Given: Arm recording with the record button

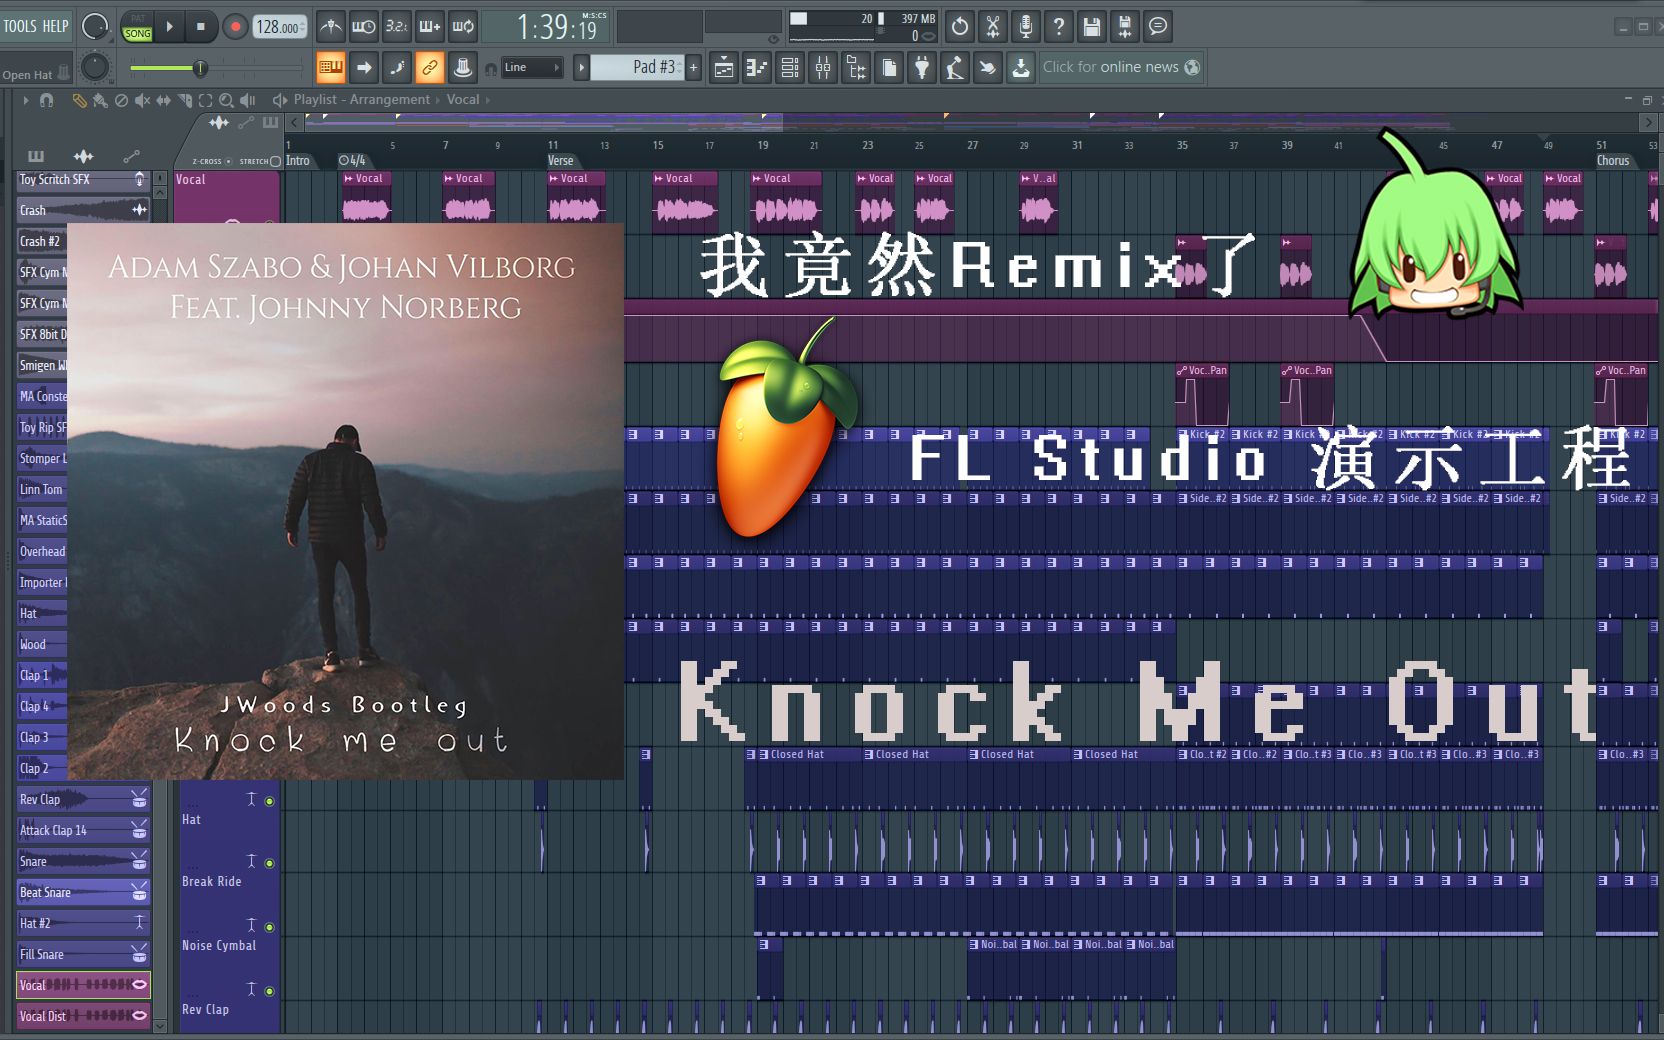Looking at the screenshot, I should coord(235,27).
